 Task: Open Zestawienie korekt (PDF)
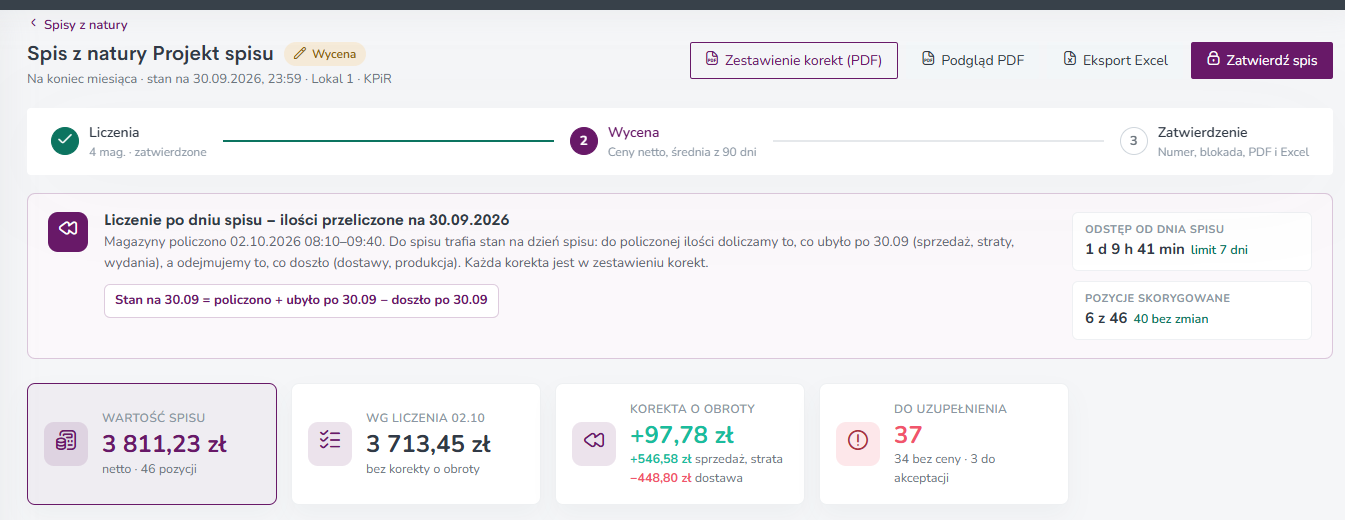tap(793, 60)
